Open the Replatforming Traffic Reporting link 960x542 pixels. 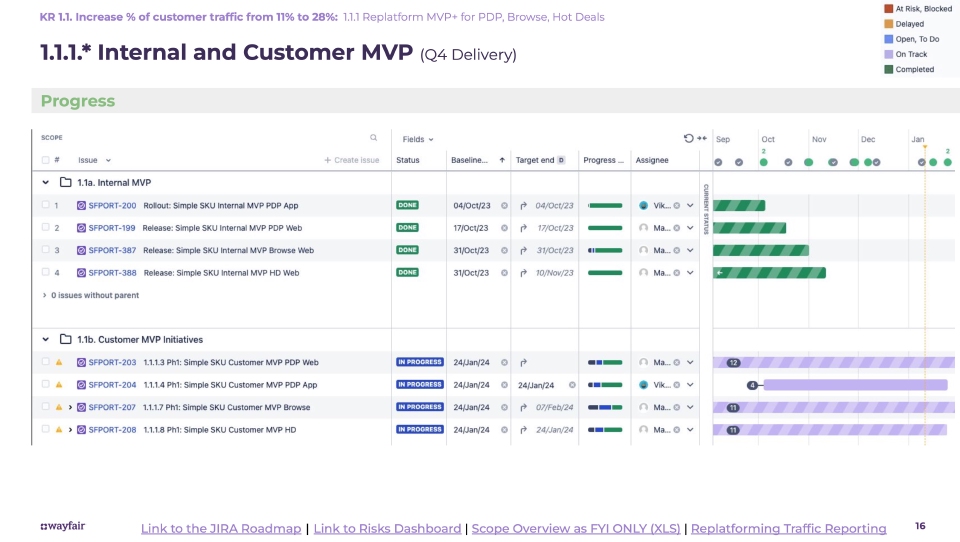click(789, 529)
